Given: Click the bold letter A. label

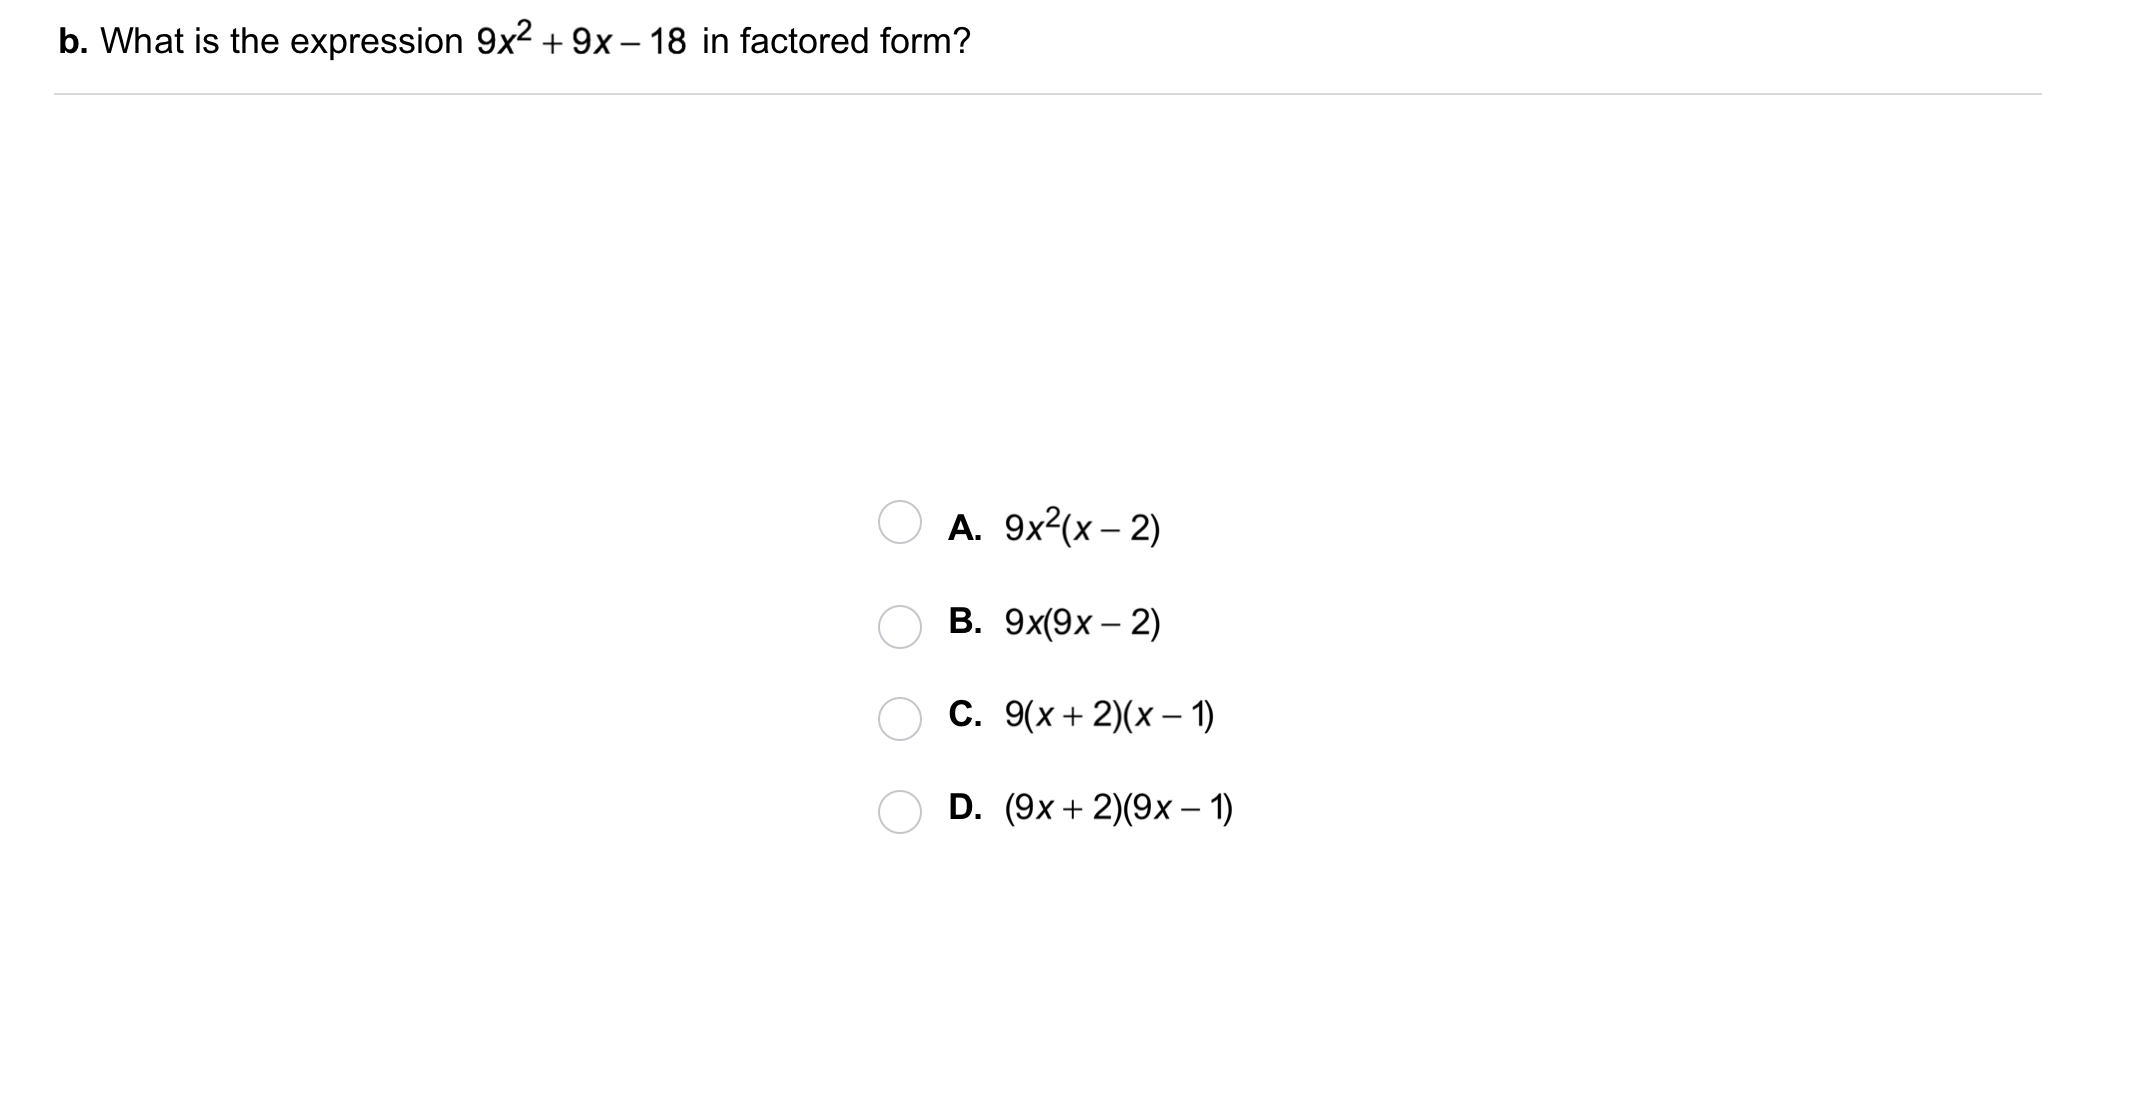Looking at the screenshot, I should pos(965,527).
